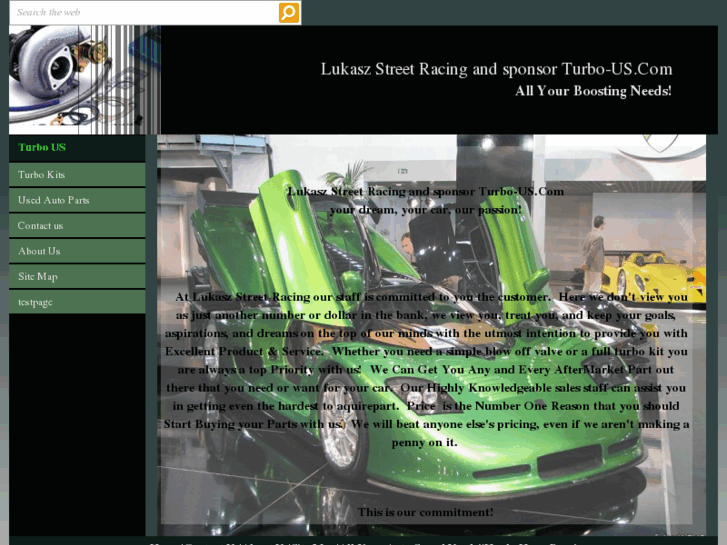The image size is (727, 545).
Task: Go to Used Auto Parts
Action: pyautogui.click(x=77, y=200)
